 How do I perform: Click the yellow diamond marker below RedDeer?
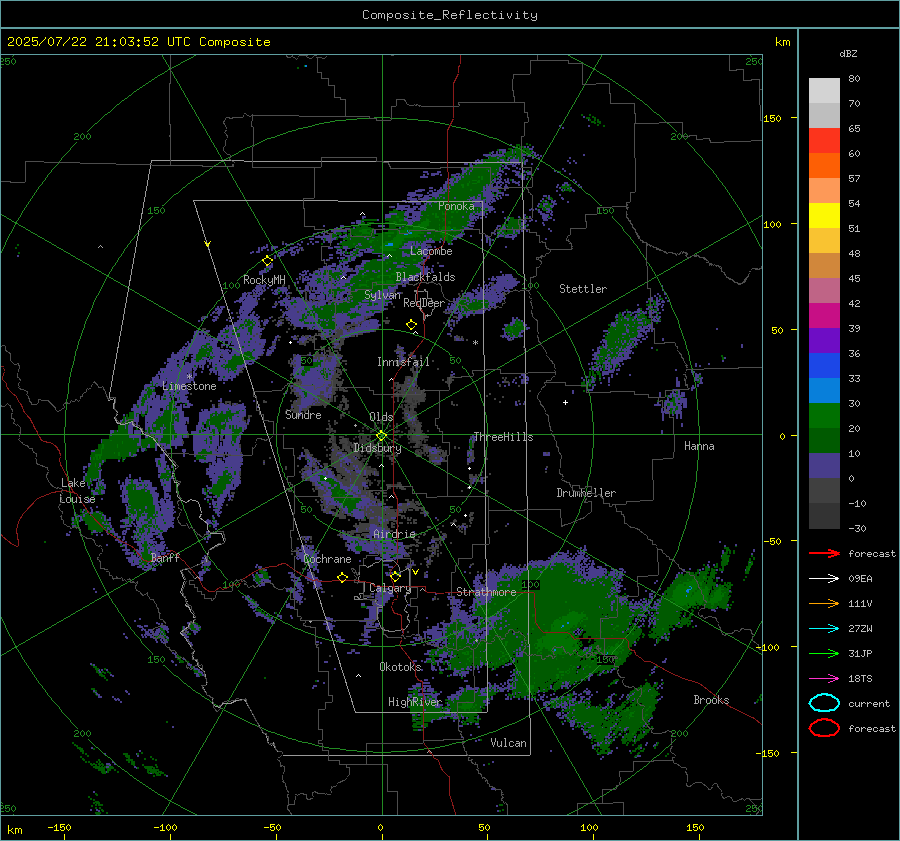click(411, 325)
